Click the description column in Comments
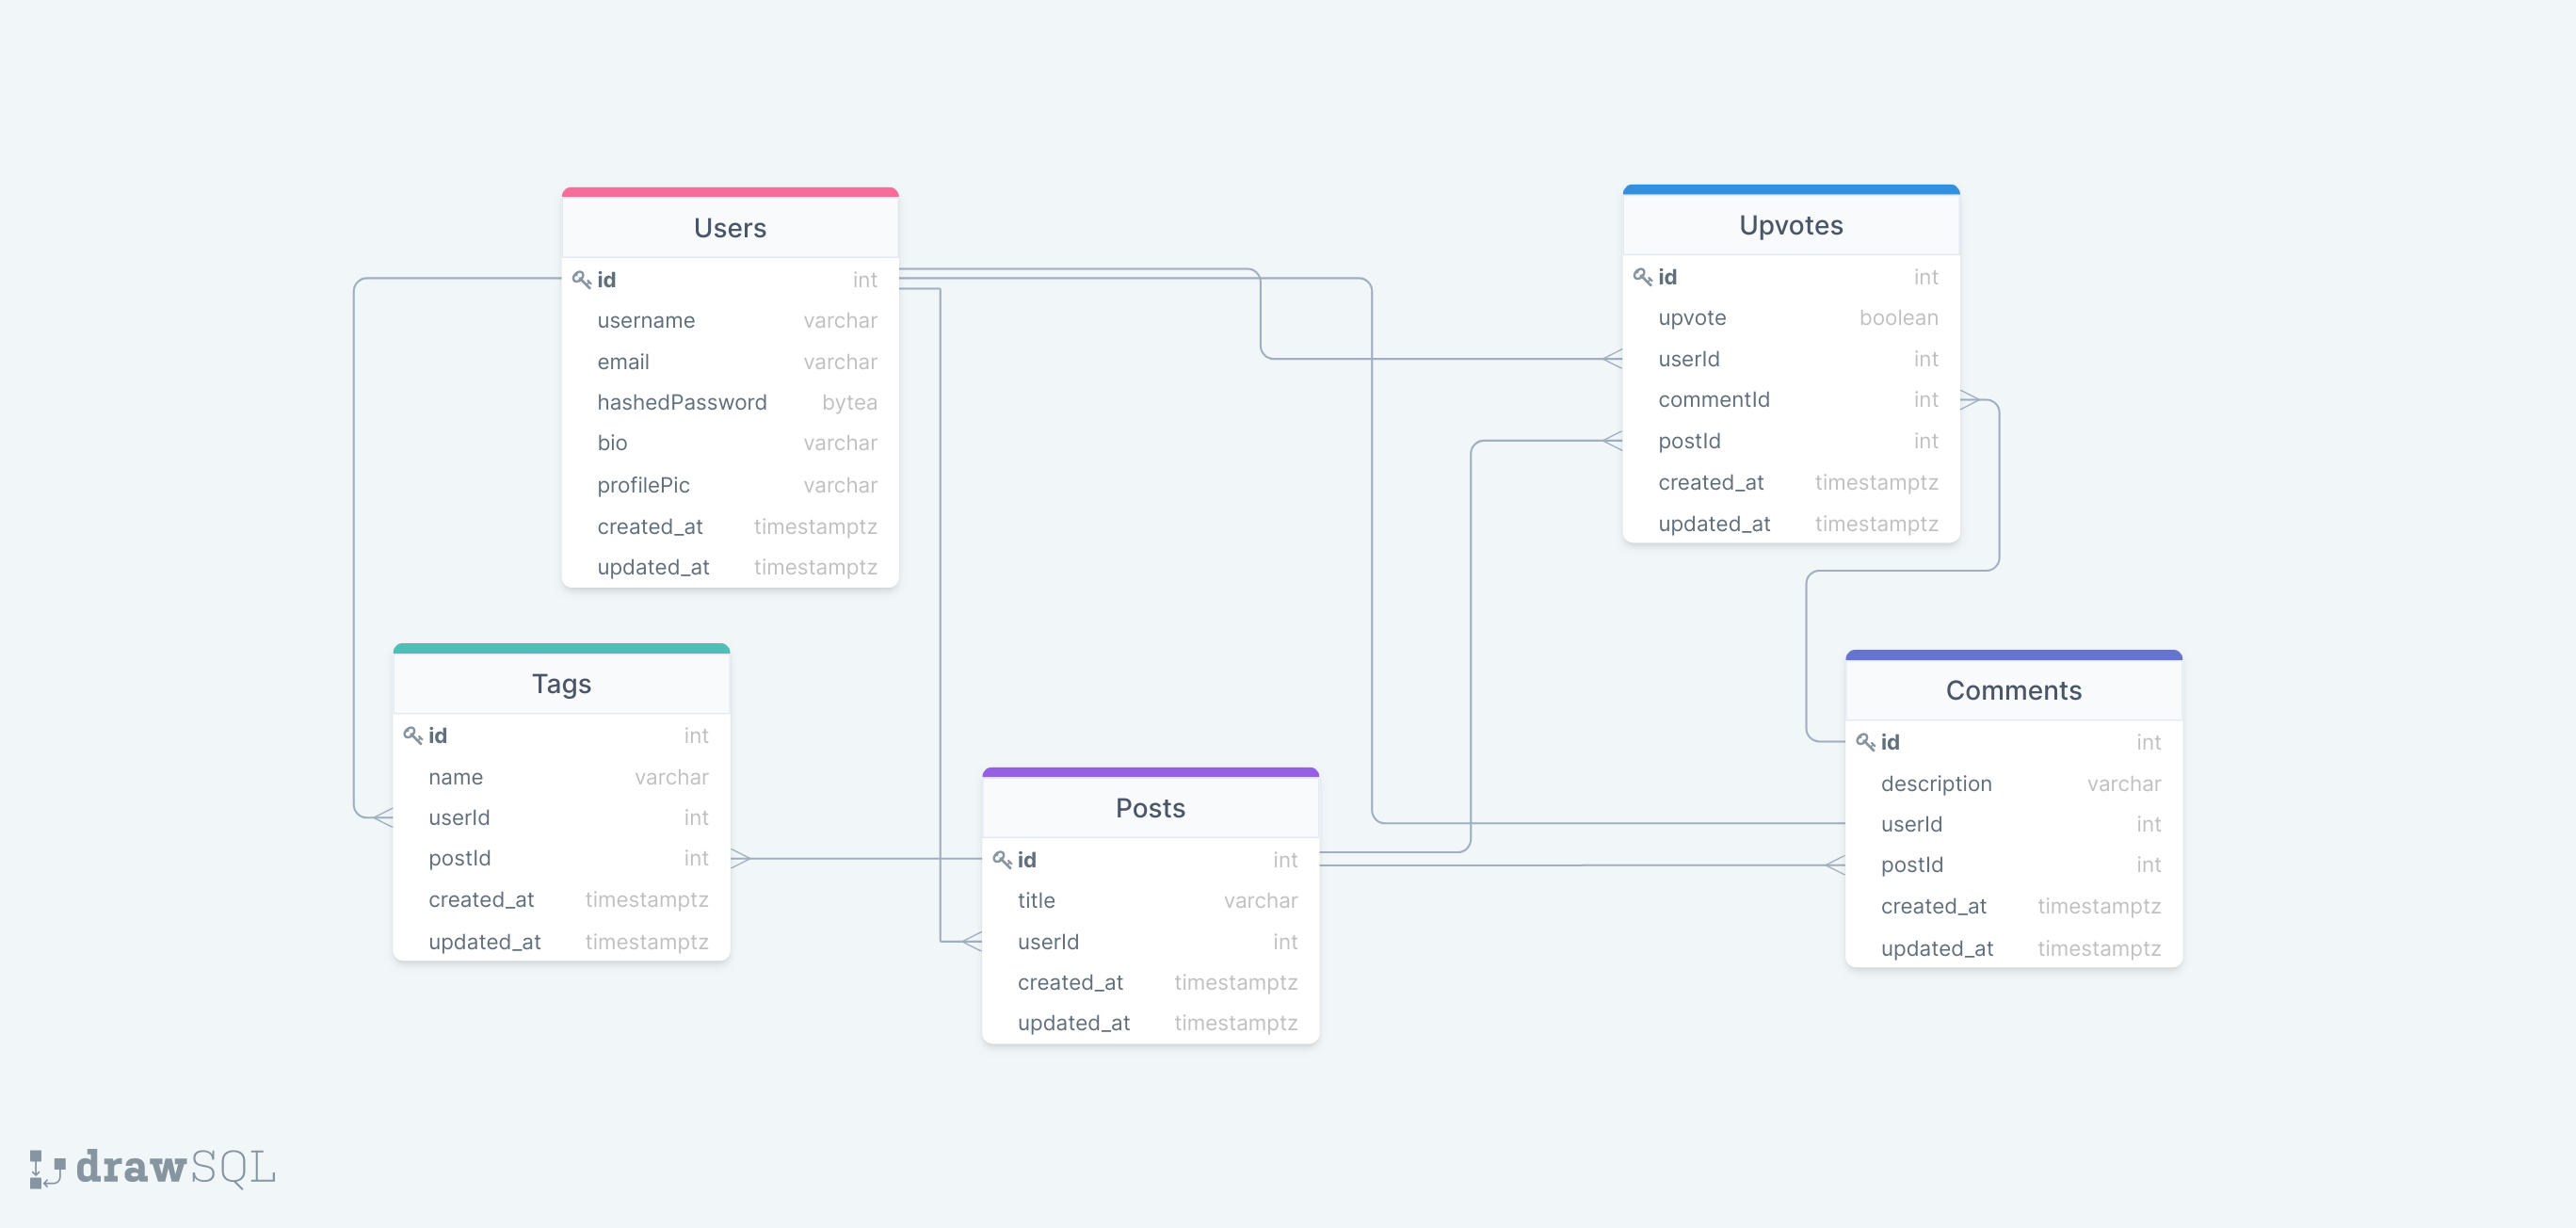 click(2013, 784)
